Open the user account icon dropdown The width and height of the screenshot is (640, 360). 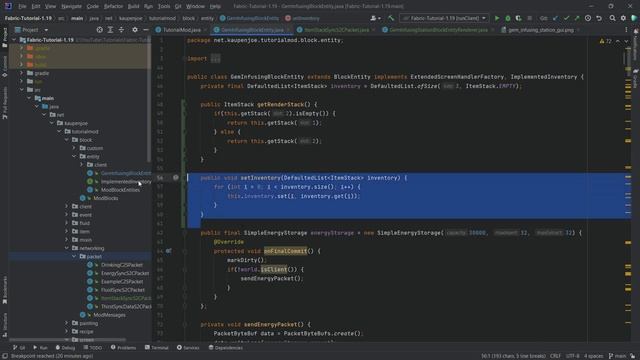[x=375, y=18]
